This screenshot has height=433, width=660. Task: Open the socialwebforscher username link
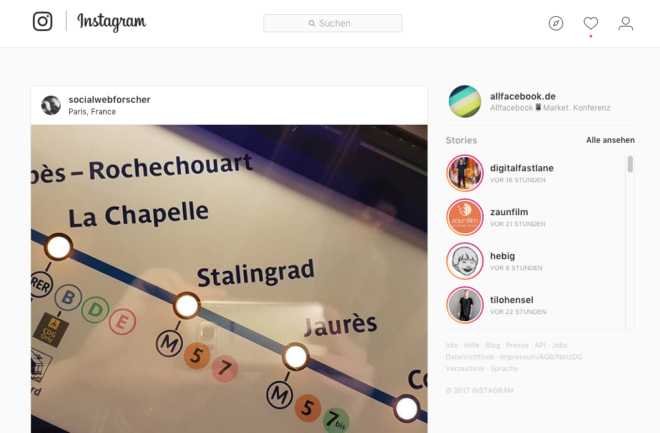109,100
